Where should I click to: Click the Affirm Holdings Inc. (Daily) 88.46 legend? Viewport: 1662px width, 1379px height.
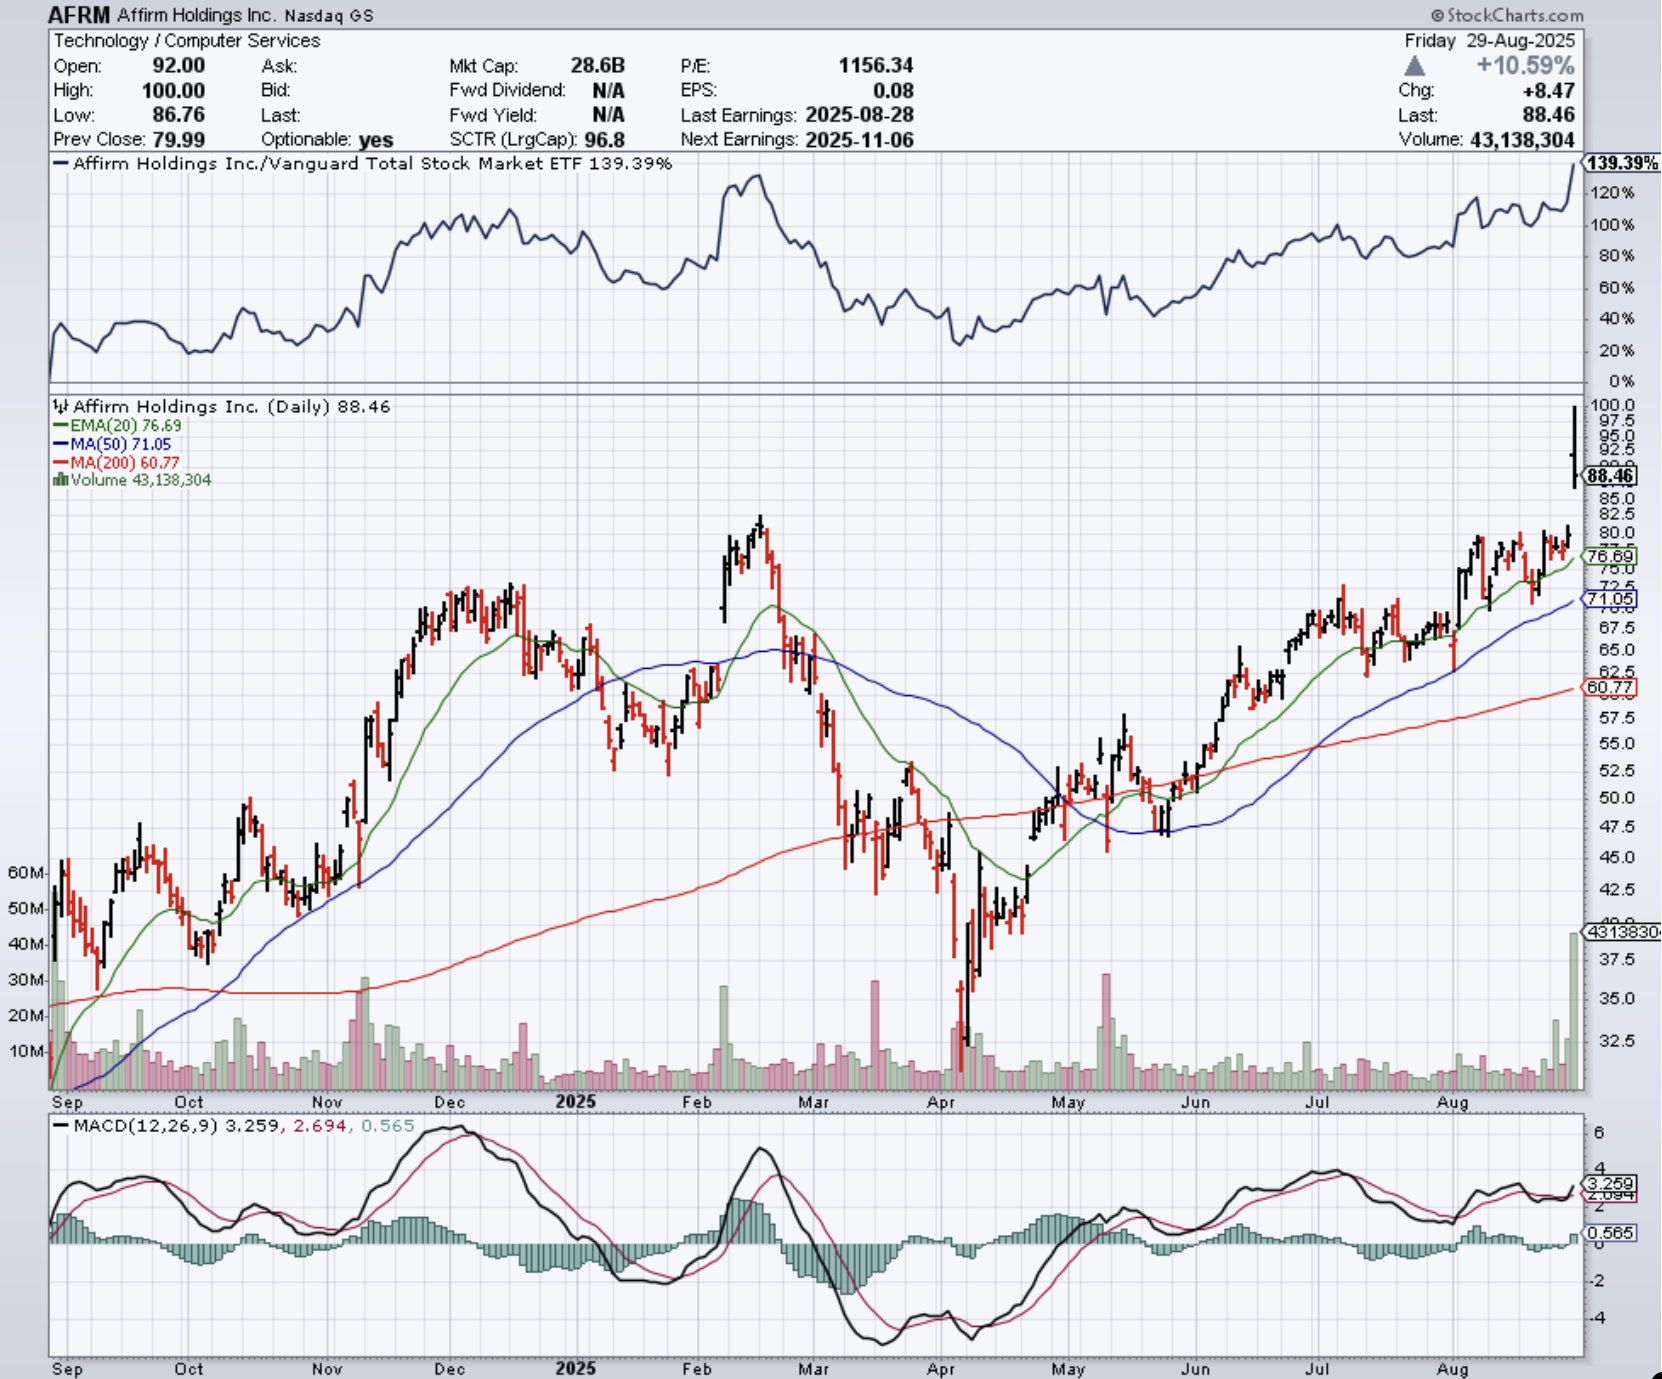tap(222, 407)
